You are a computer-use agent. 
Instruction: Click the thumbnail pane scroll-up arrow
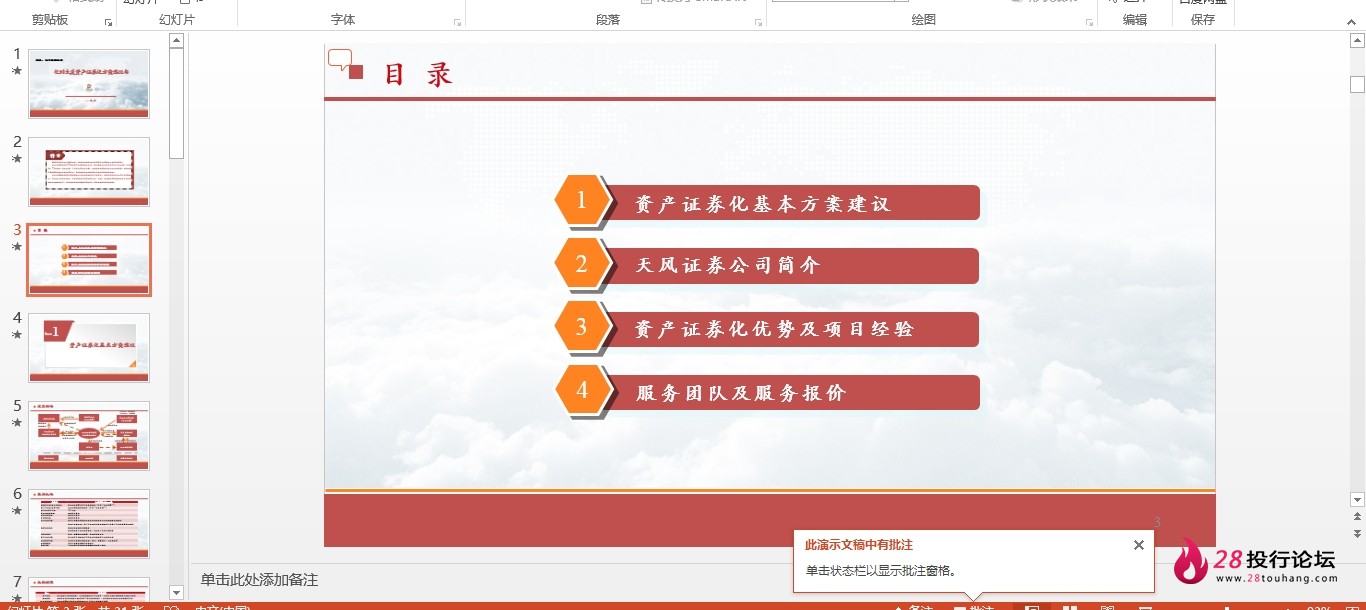pos(176,40)
